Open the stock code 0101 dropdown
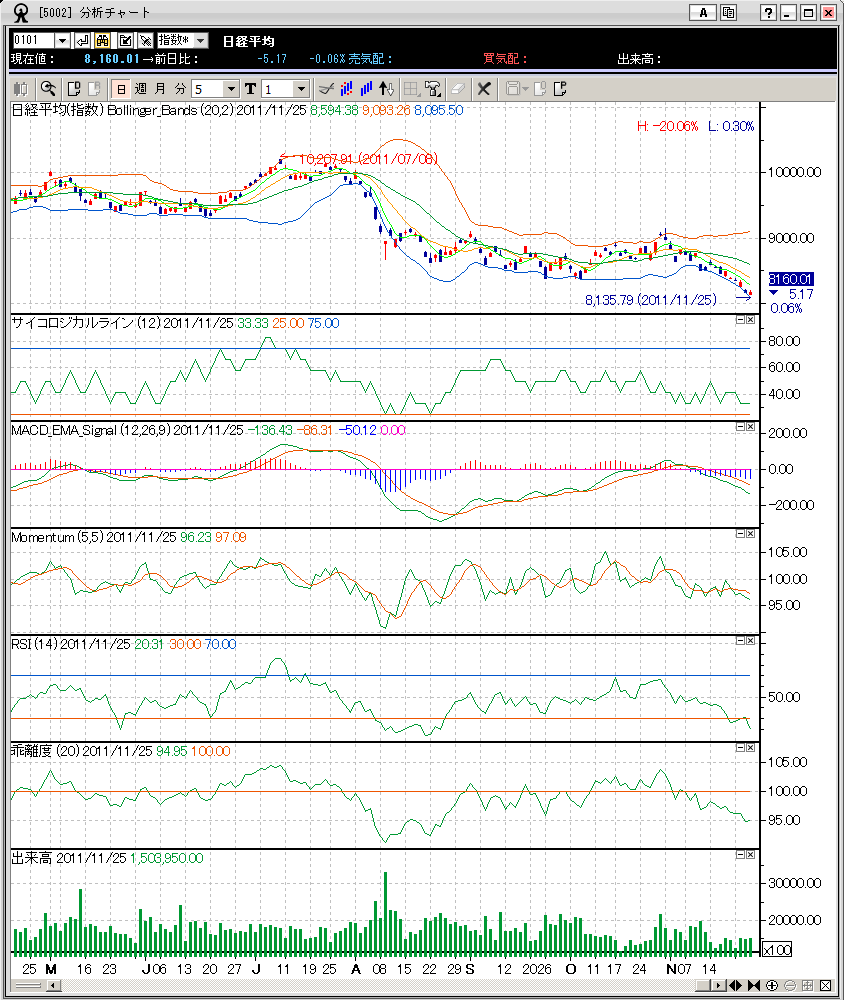This screenshot has width=844, height=1000. [62, 40]
